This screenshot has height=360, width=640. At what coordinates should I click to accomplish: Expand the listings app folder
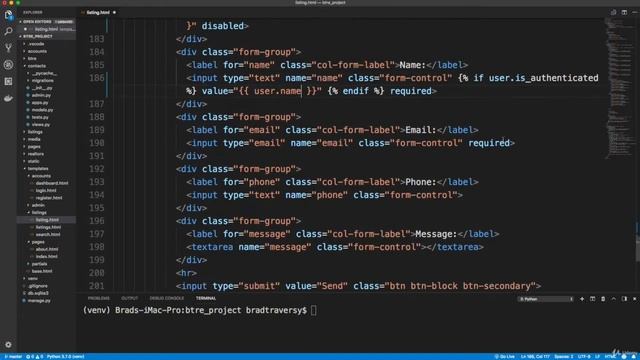tap(35, 132)
